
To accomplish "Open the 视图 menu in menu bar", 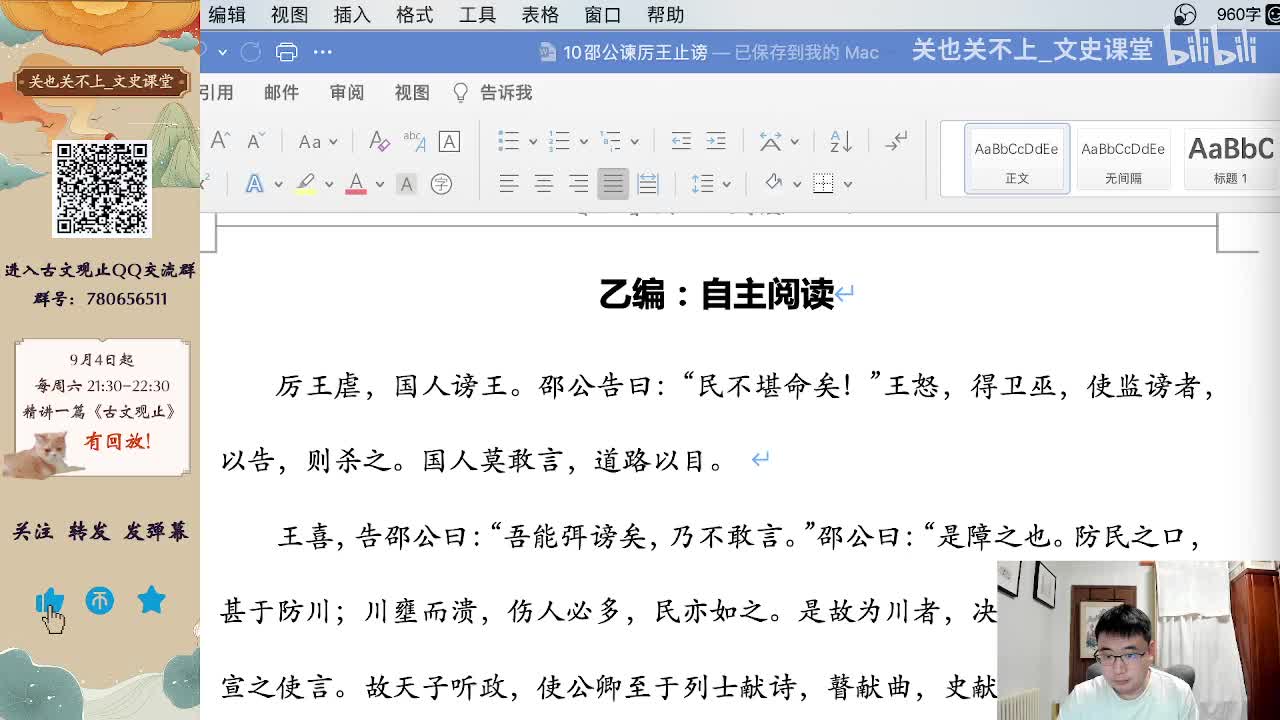I will (290, 15).
